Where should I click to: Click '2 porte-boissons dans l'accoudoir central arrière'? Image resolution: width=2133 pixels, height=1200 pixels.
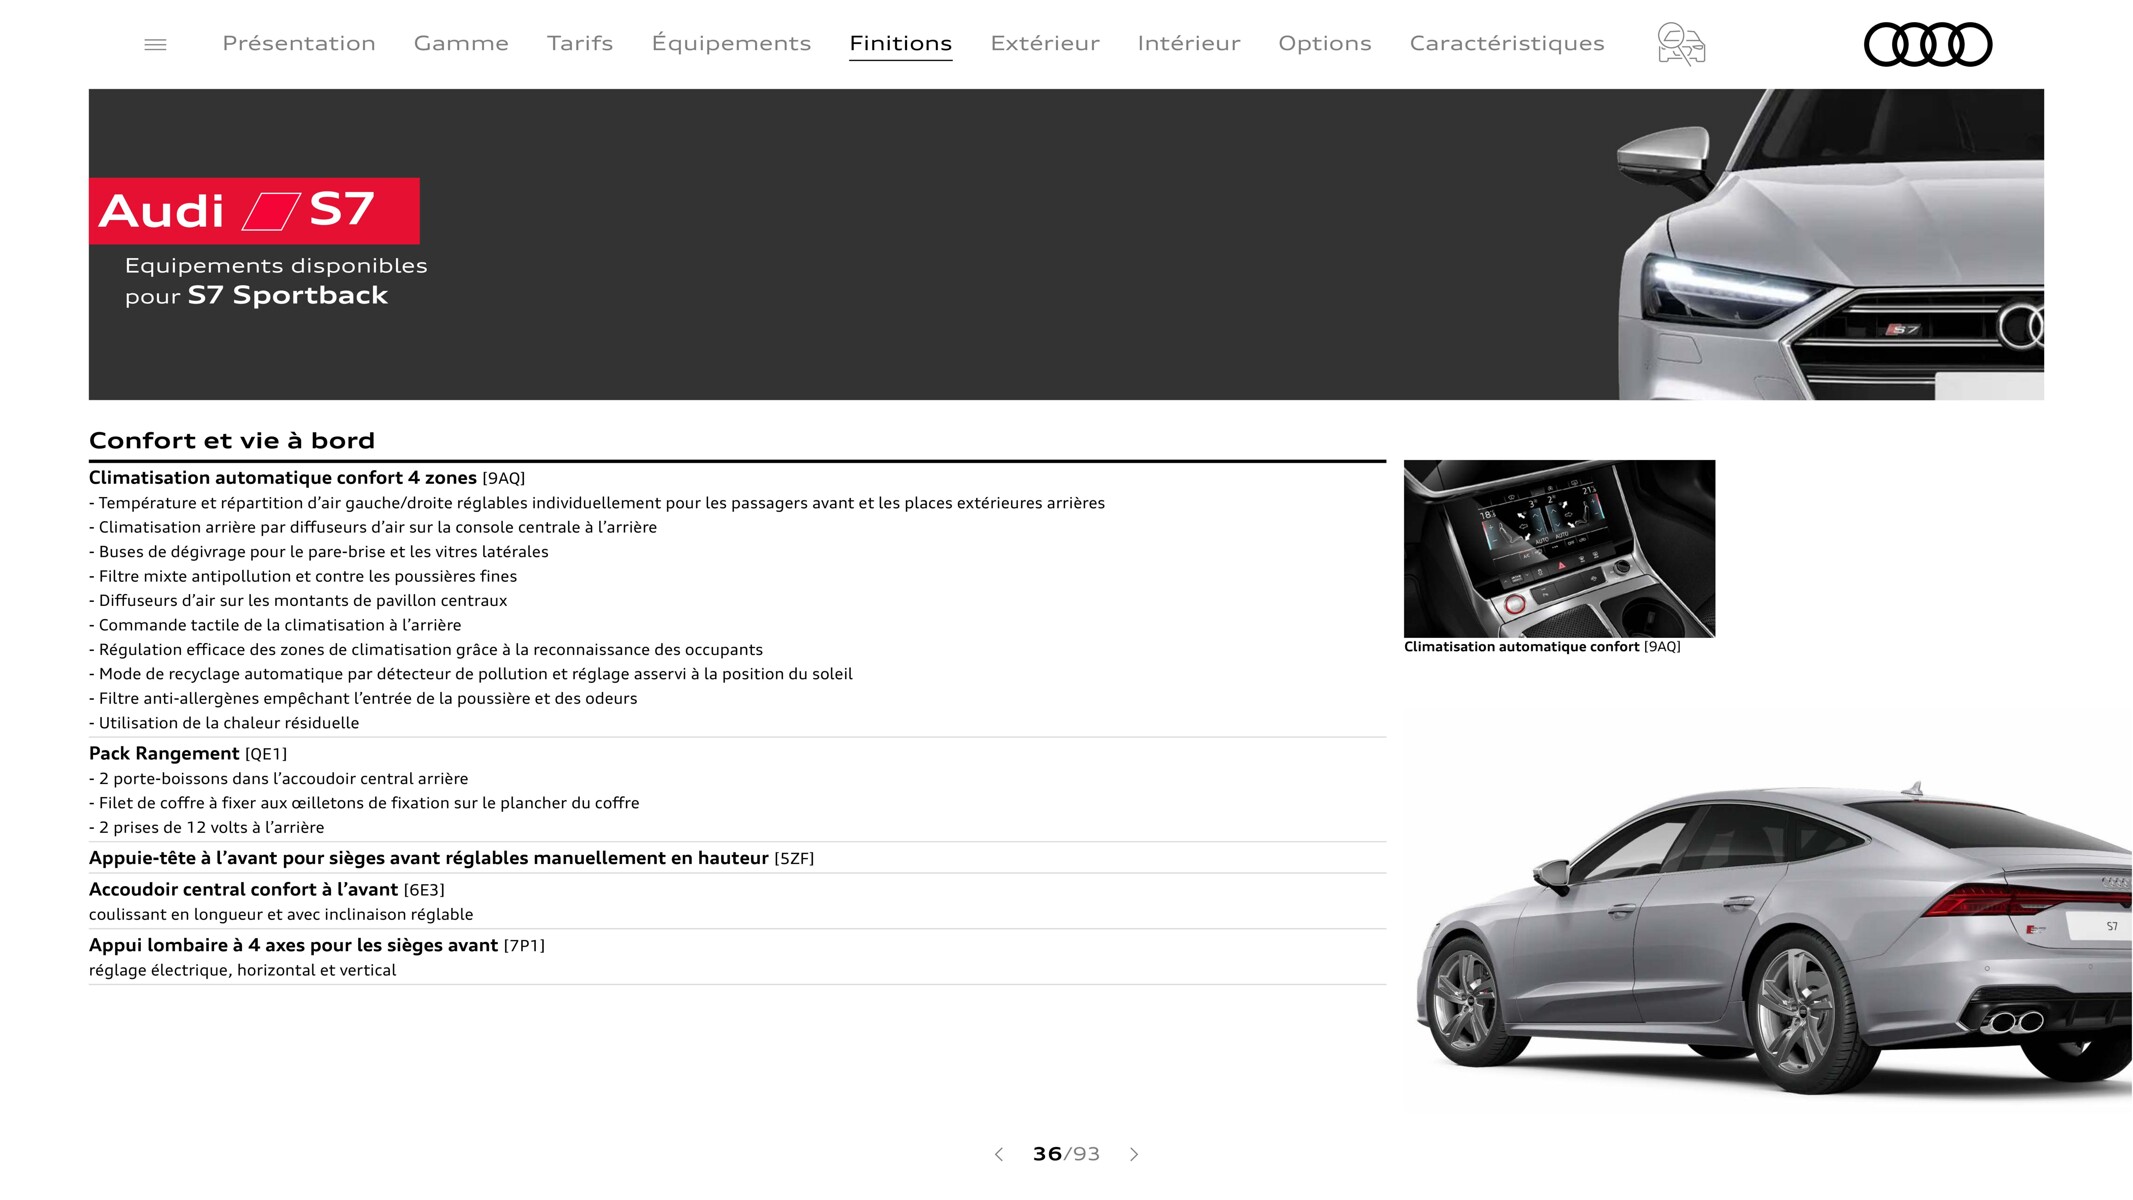click(279, 779)
